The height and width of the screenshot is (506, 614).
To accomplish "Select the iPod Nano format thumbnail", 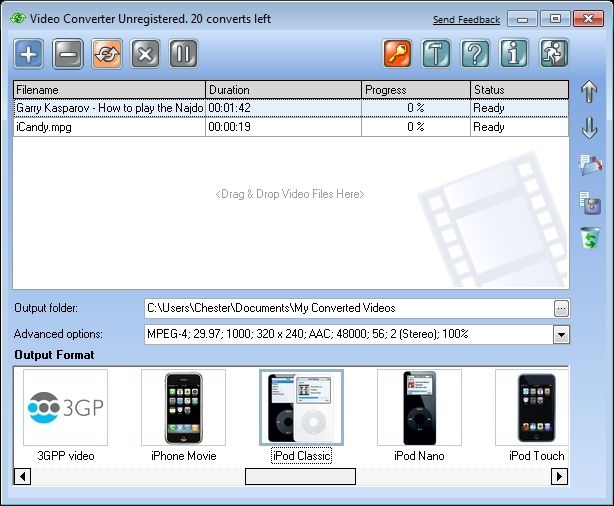I will tap(419, 407).
